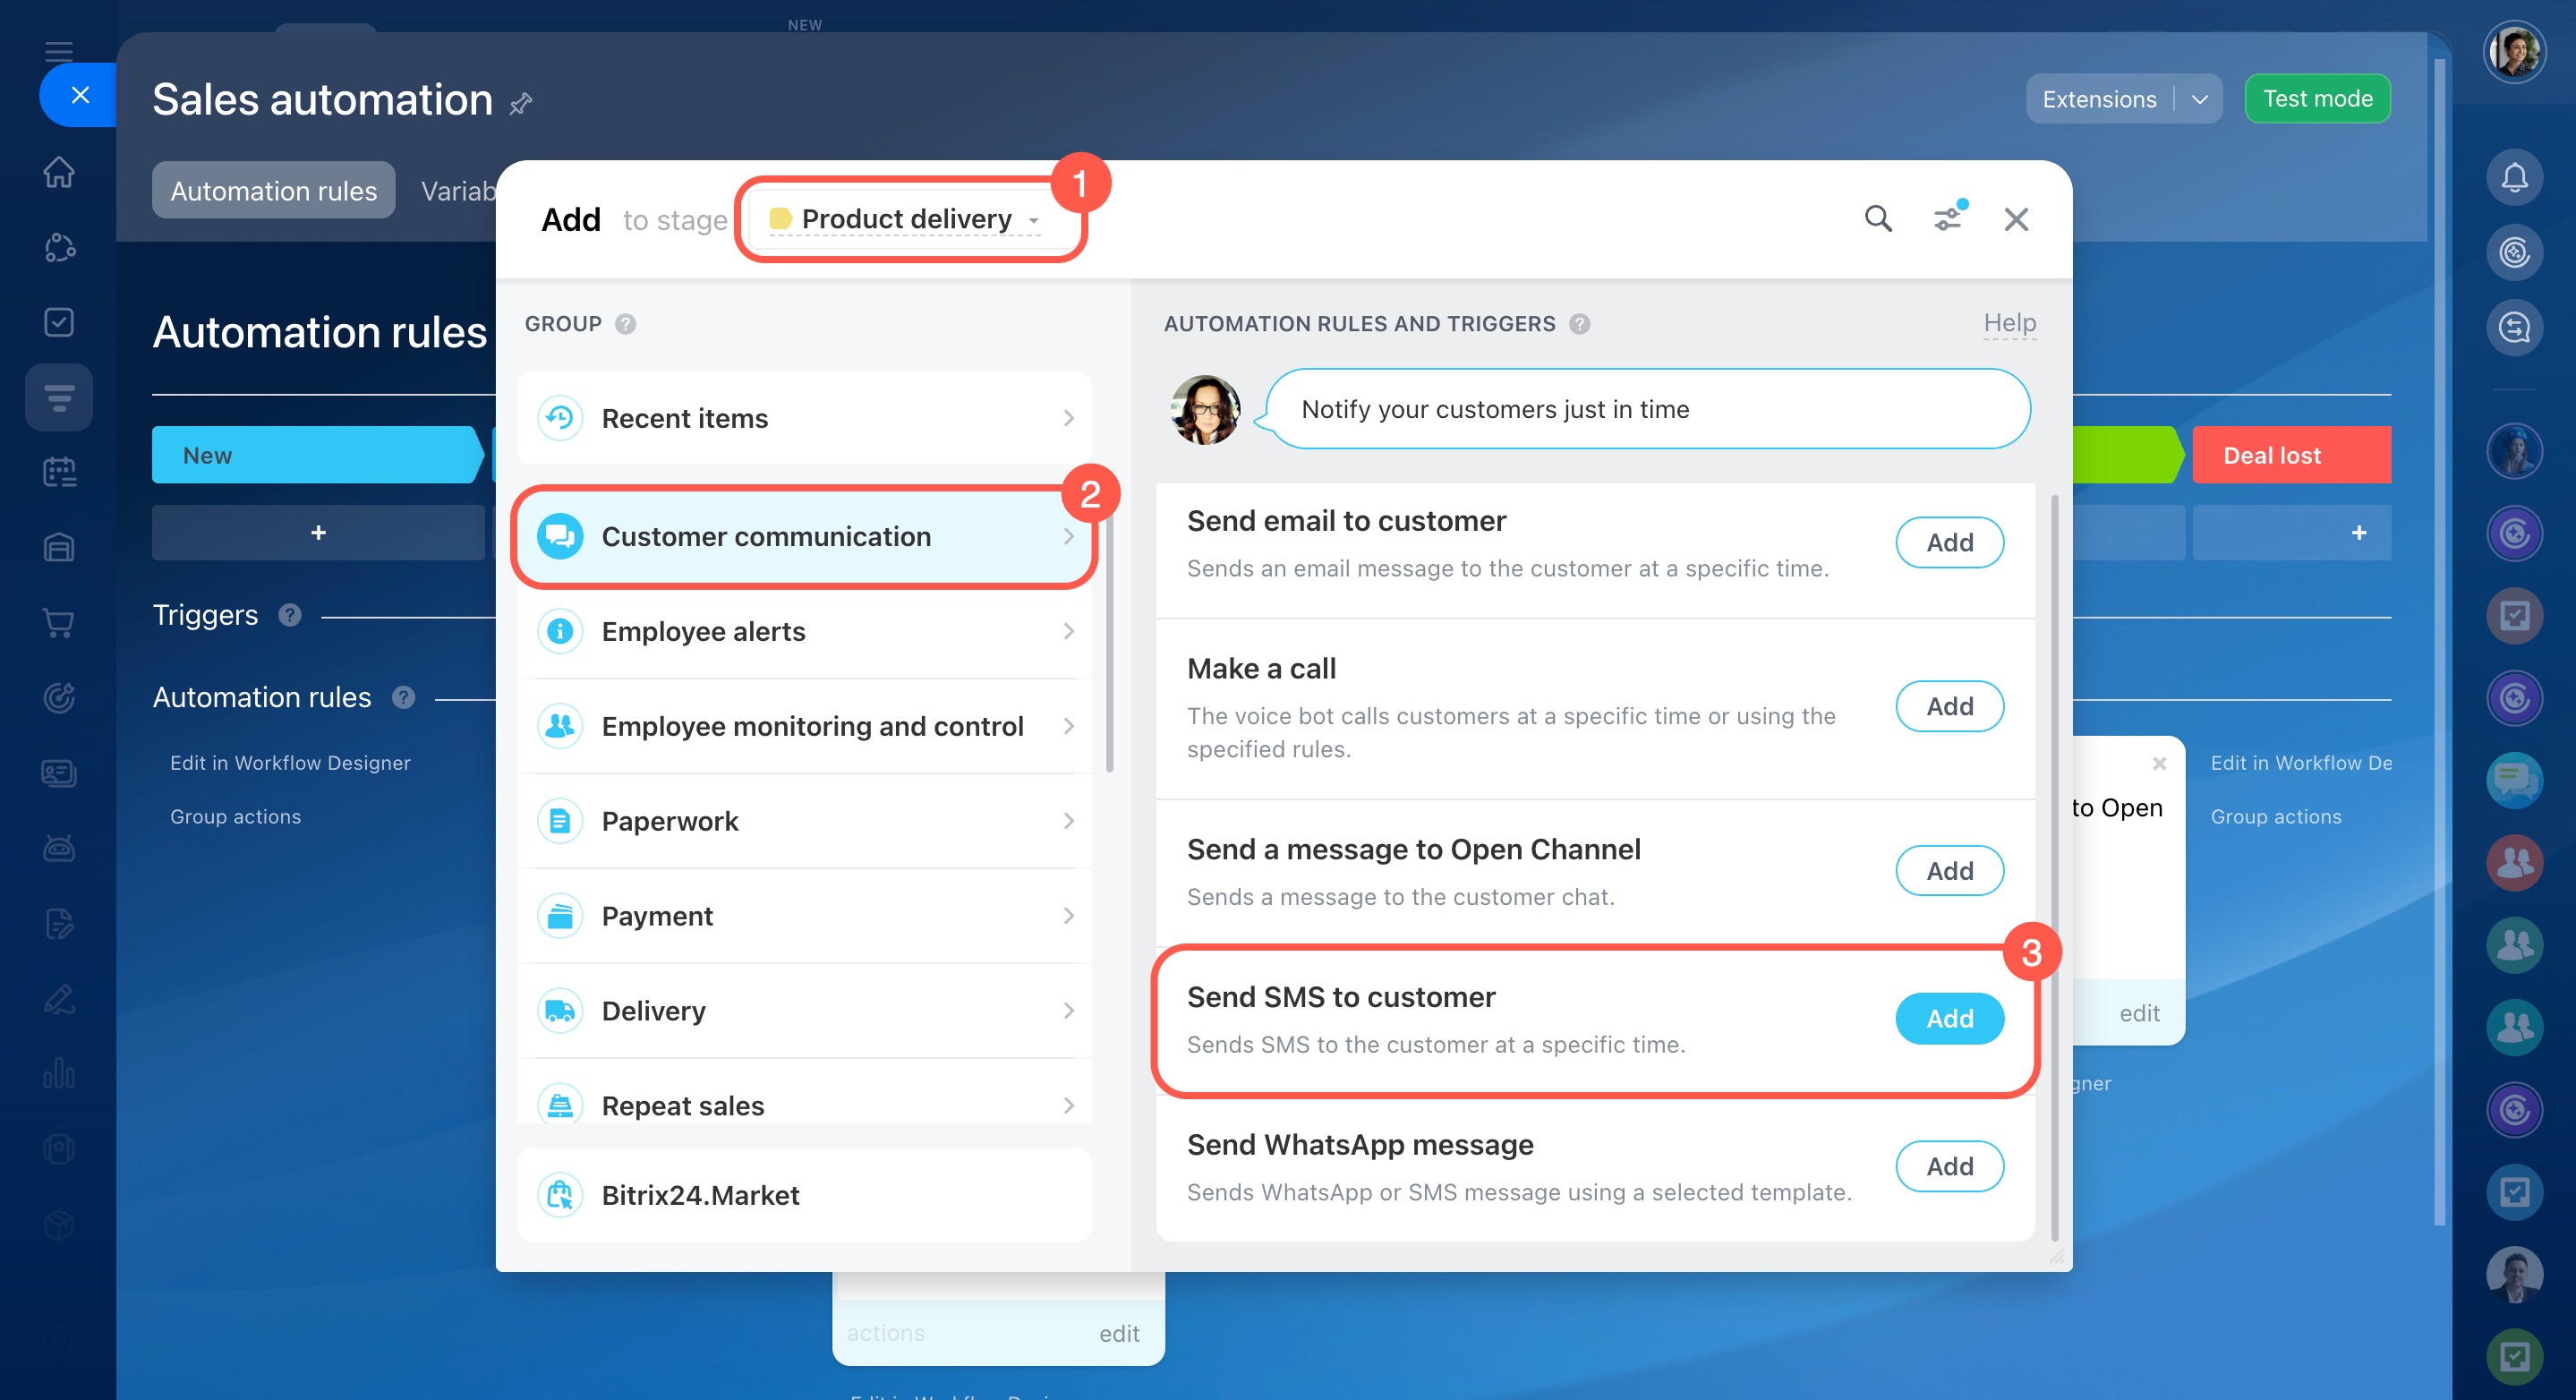Open the Bitrix24.Market group icon
The image size is (2576, 1400).
coord(560,1194)
